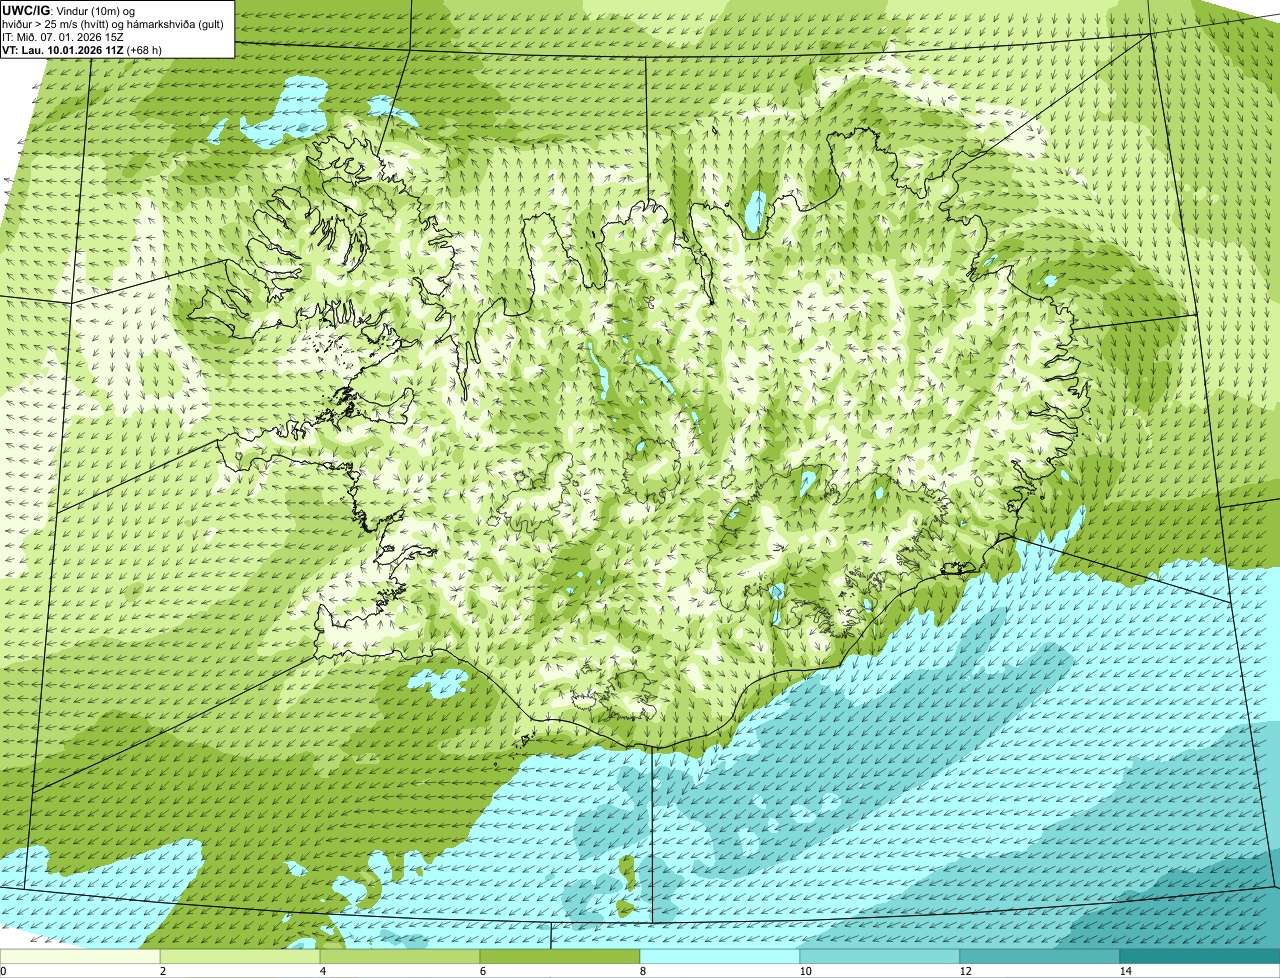This screenshot has height=978, width=1280.
Task: Click the scale label '14'
Action: point(1125,971)
